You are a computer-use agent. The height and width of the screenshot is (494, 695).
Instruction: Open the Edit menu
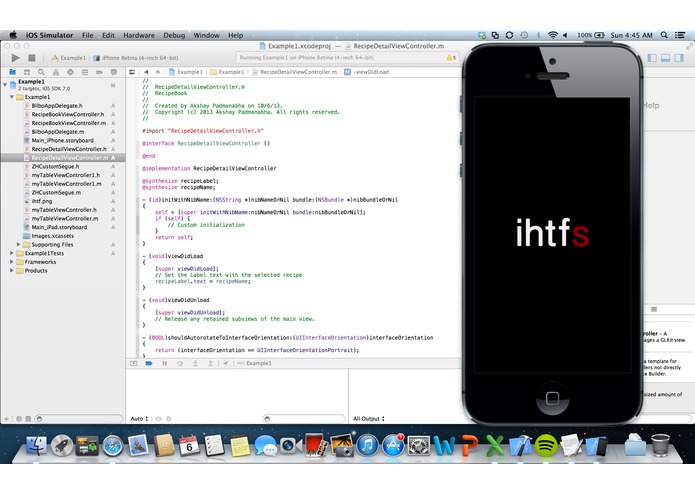108,35
